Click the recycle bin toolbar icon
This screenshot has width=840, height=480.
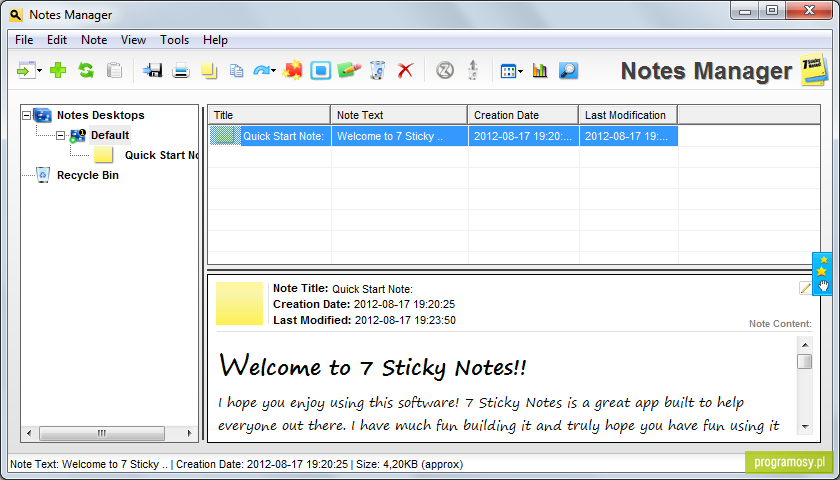(377, 70)
